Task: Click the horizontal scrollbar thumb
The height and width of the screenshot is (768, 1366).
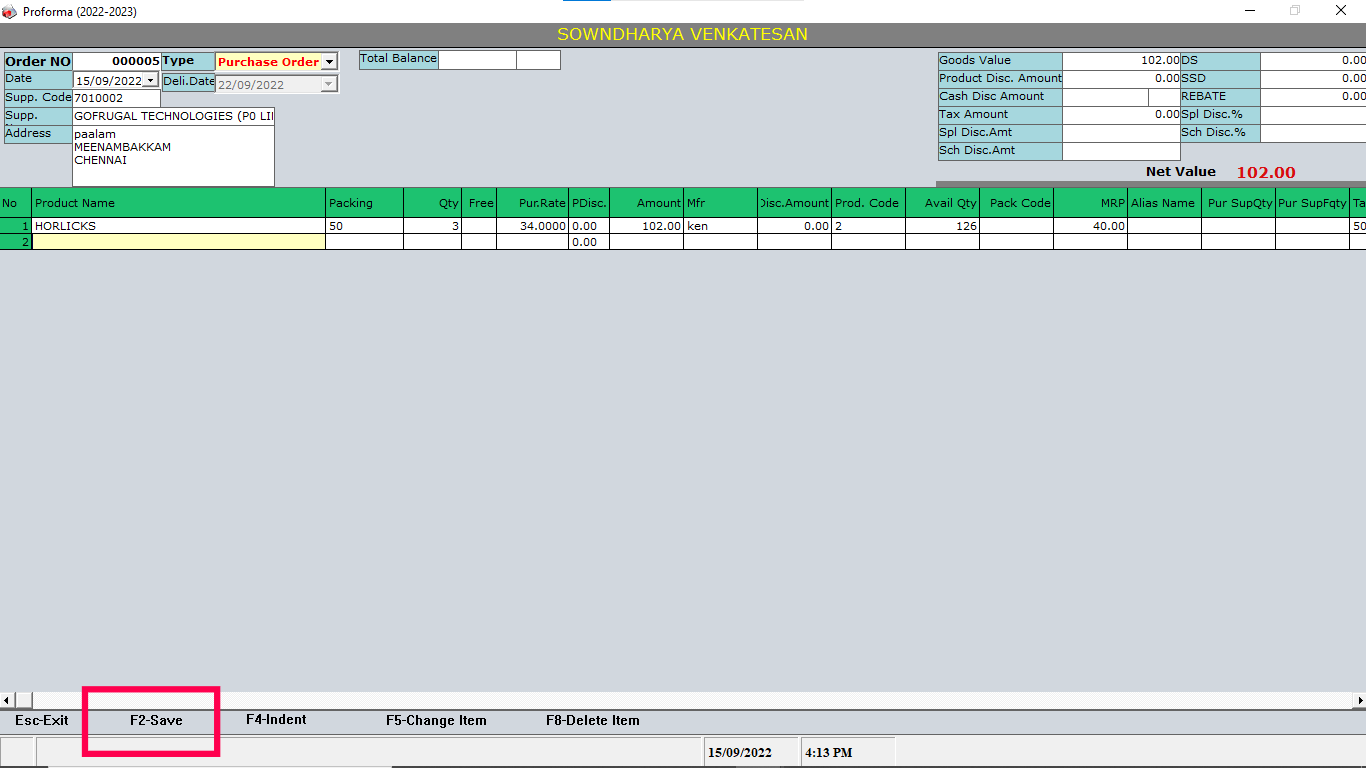Action: tap(24, 700)
